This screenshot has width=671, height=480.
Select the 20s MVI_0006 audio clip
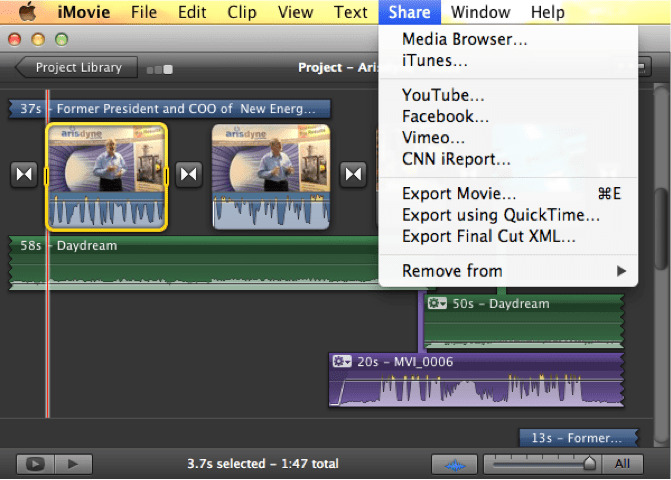pos(476,379)
